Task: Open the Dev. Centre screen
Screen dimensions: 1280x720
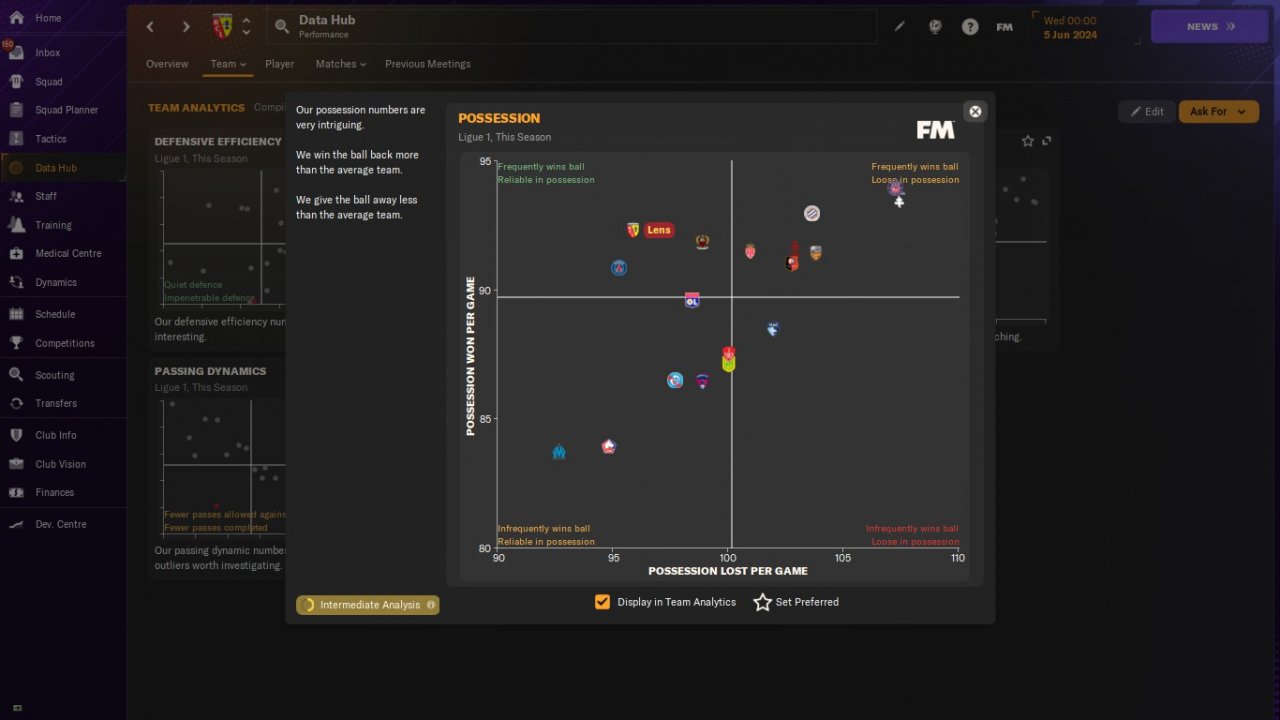Action: pos(62,524)
